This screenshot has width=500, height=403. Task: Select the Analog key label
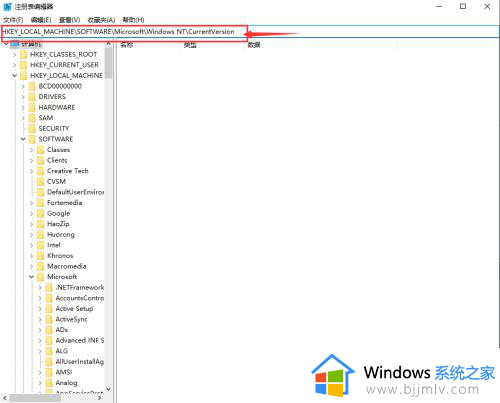tap(66, 383)
